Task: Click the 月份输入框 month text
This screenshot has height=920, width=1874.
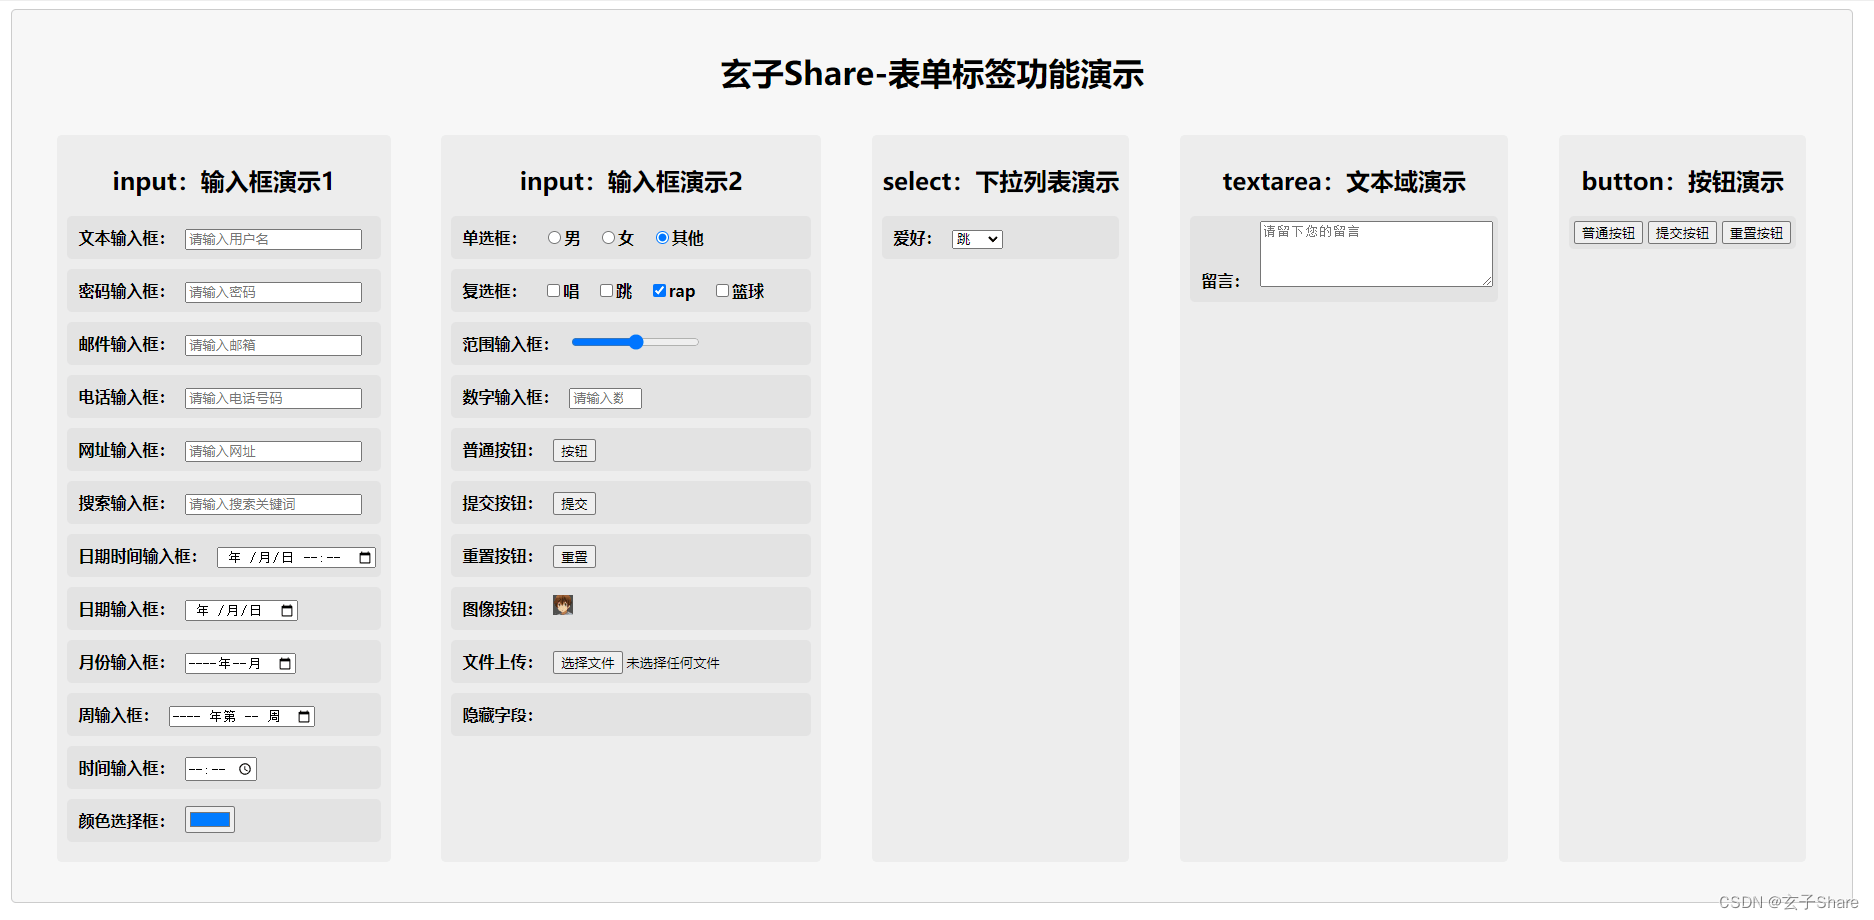Action: click(225, 664)
